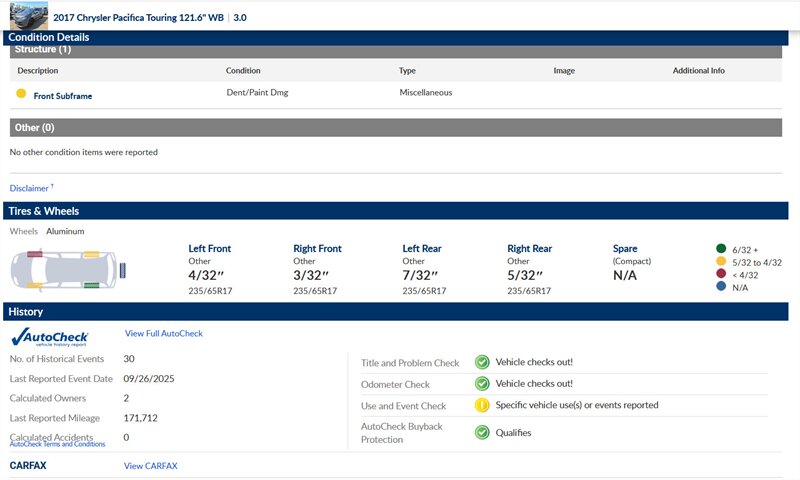The height and width of the screenshot is (480, 800).
Task: Open View Full AutoCheck report
Action: click(x=163, y=333)
